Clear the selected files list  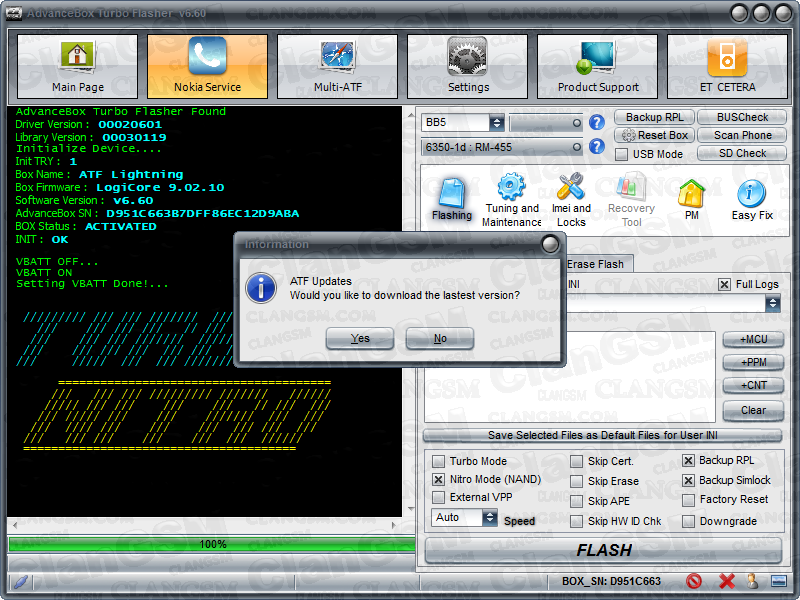coord(753,410)
